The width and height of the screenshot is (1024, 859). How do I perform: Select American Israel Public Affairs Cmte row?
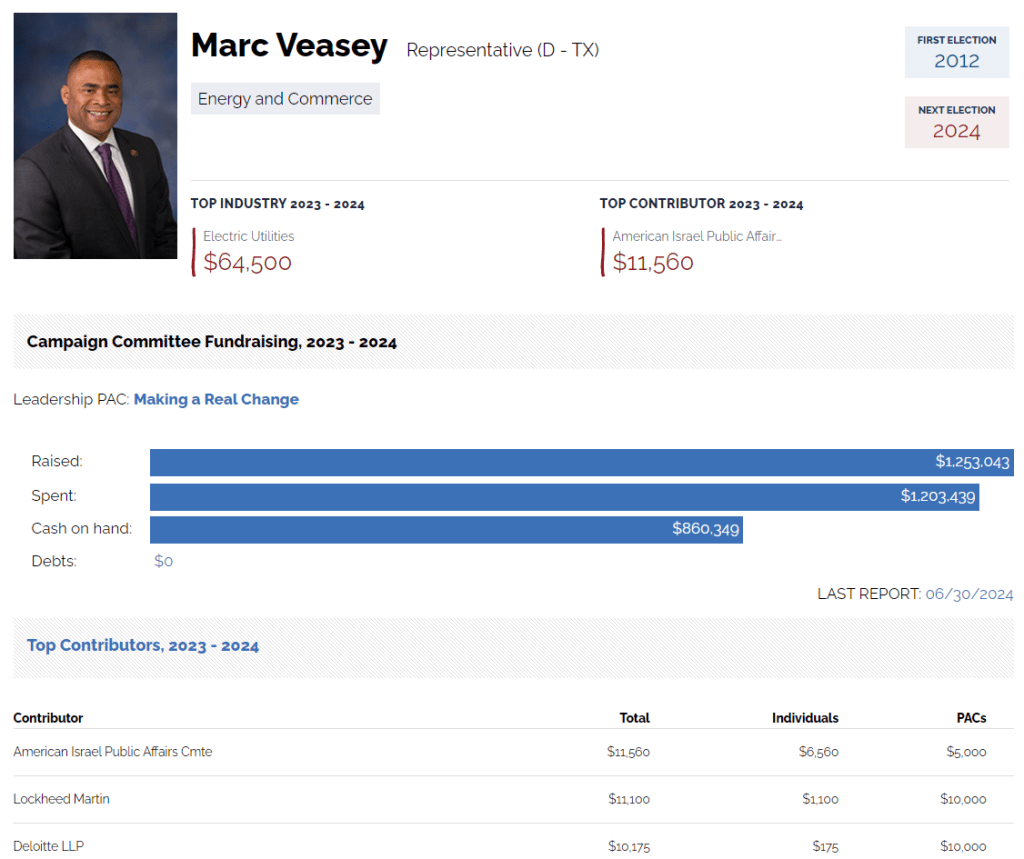[x=113, y=752]
